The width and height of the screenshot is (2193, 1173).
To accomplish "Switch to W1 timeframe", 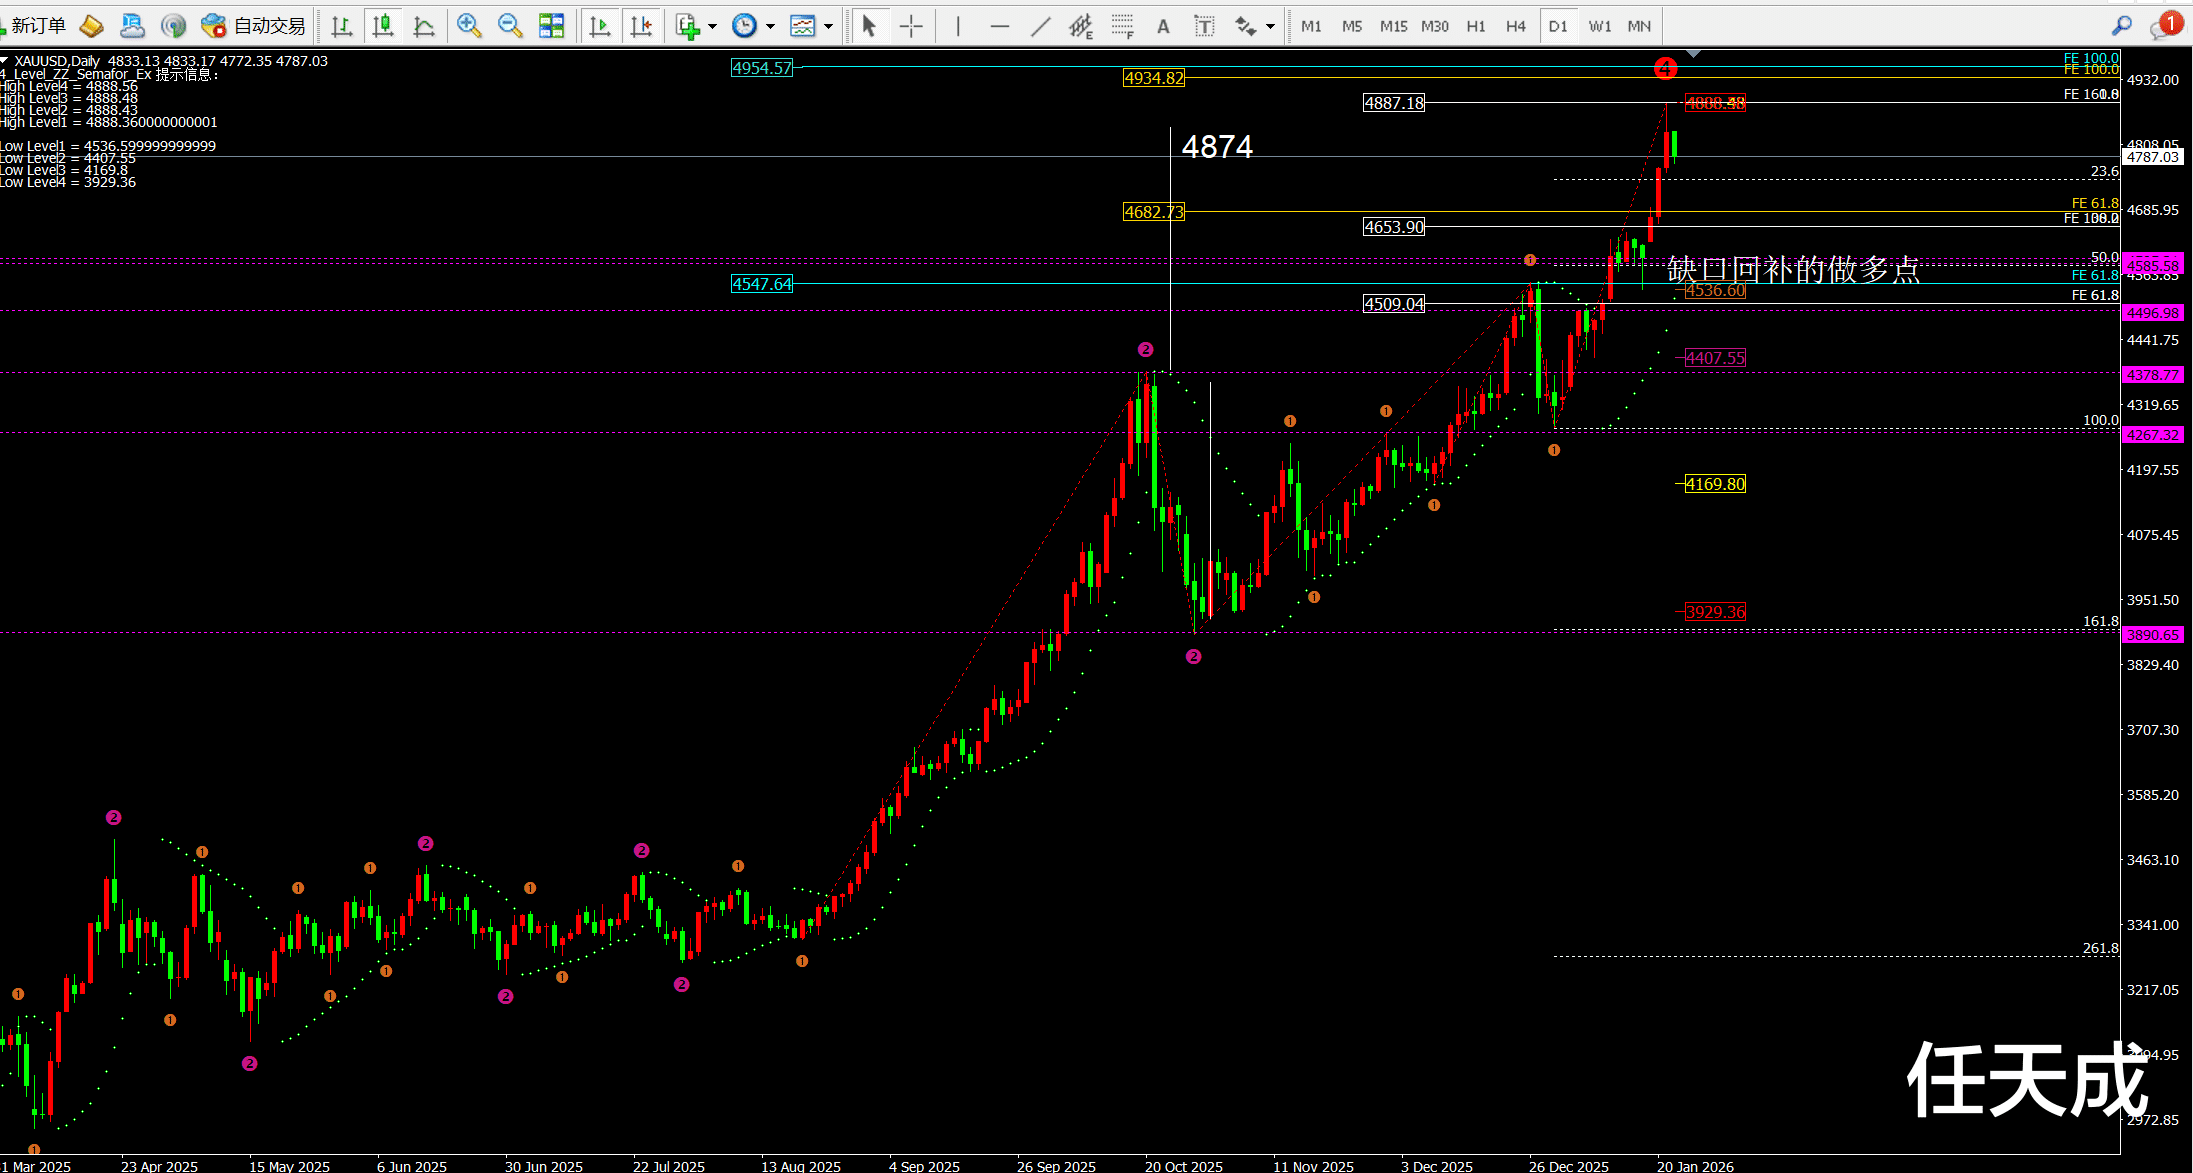I will [x=1599, y=26].
